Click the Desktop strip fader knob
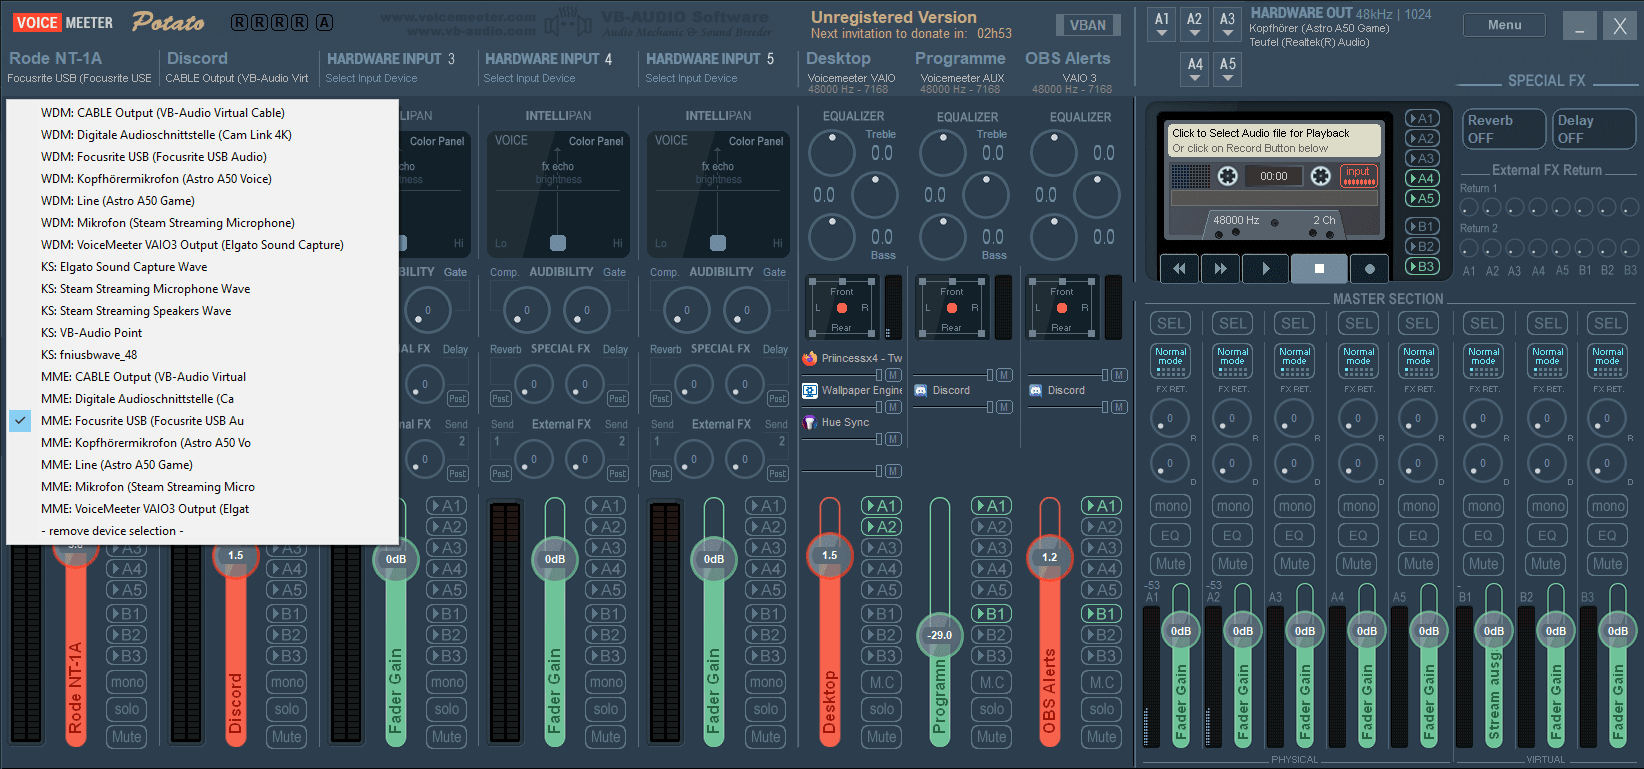 click(830, 555)
